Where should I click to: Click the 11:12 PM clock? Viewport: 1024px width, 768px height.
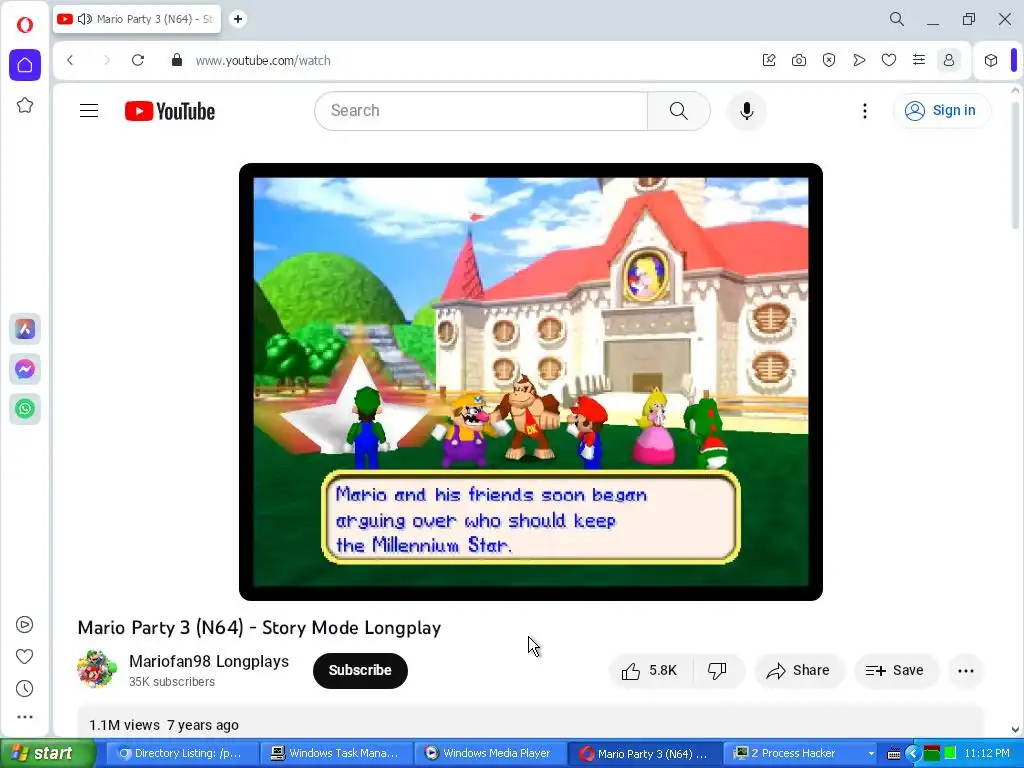point(987,754)
